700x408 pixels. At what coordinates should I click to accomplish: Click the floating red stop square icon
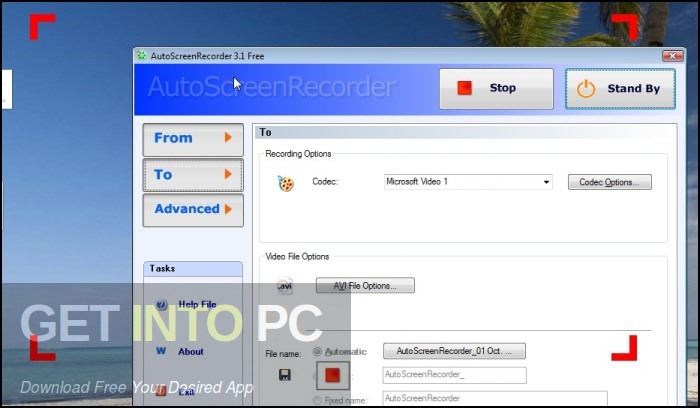pos(333,375)
